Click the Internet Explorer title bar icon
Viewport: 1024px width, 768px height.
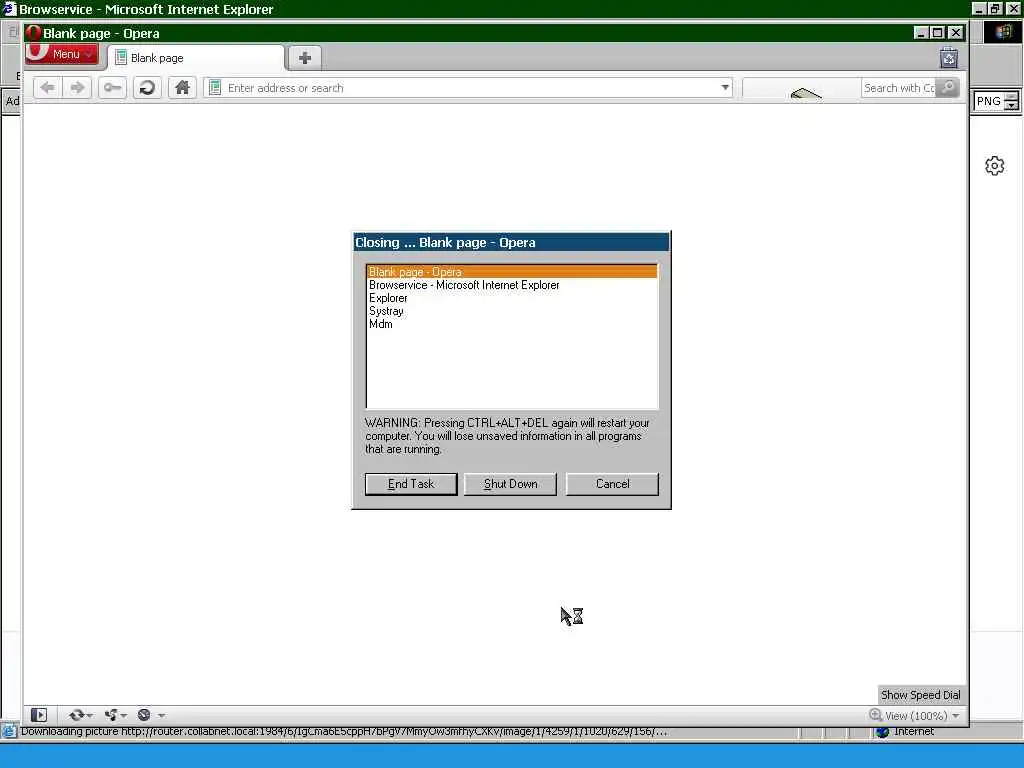(8, 8)
